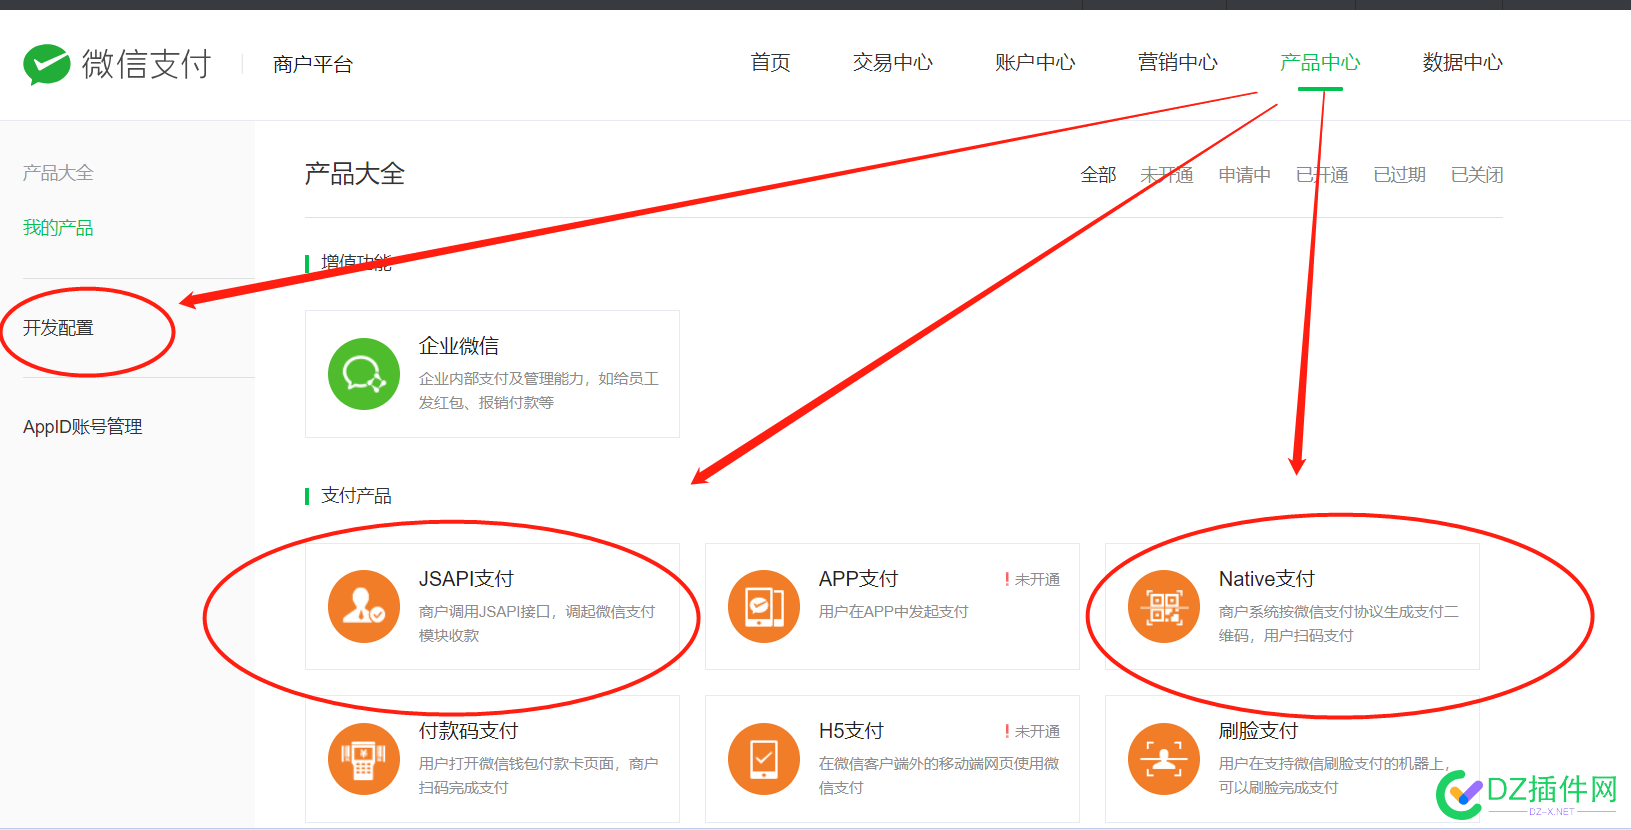This screenshot has width=1631, height=830.
Task: Click the H5支付 mobile check icon
Action: [764, 759]
